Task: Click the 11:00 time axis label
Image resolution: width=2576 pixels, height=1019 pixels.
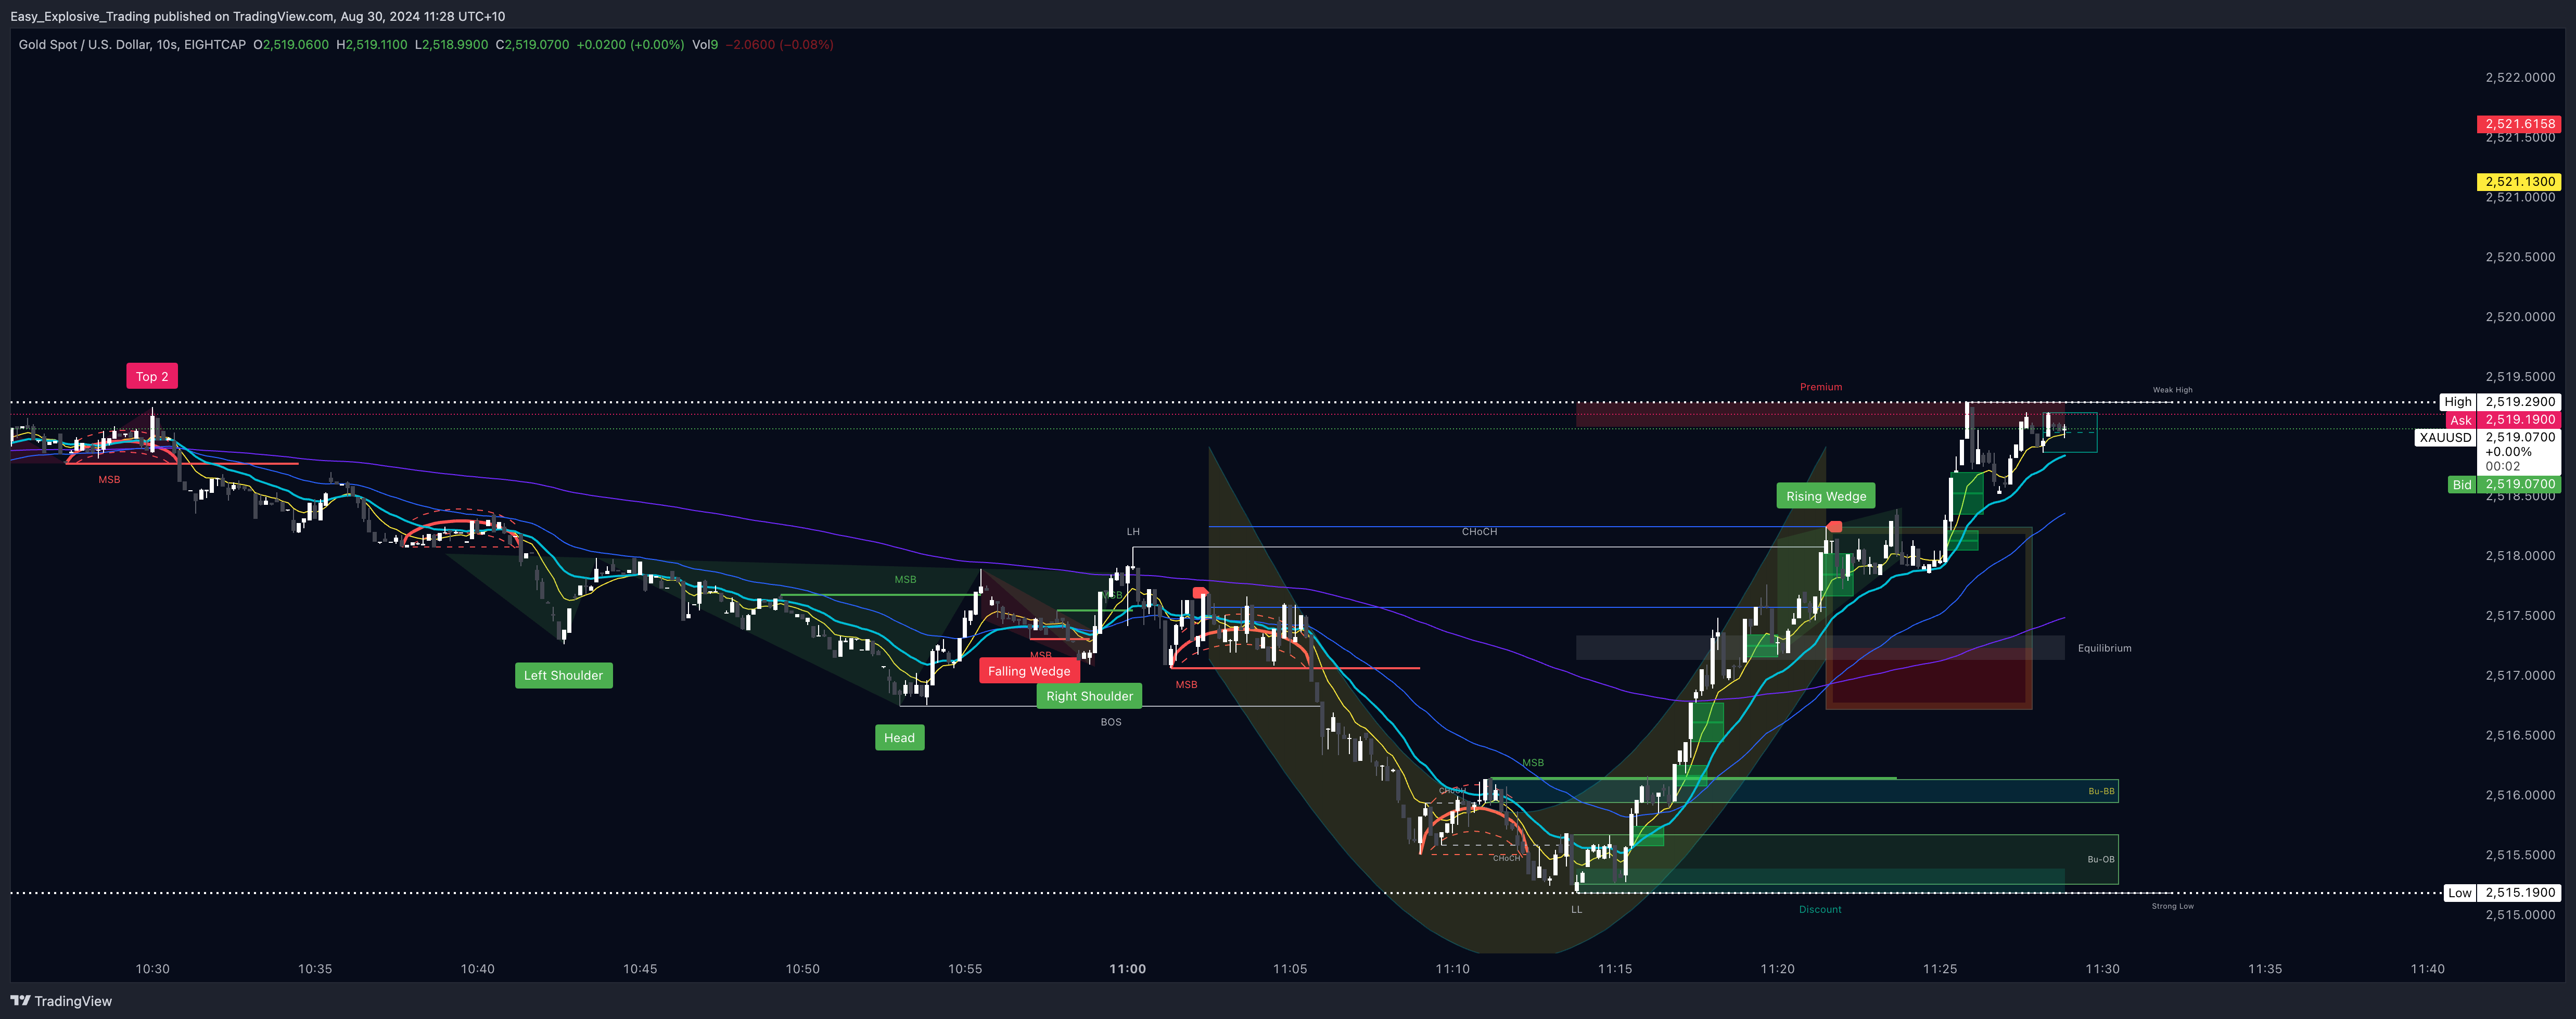Action: pyautogui.click(x=1127, y=969)
